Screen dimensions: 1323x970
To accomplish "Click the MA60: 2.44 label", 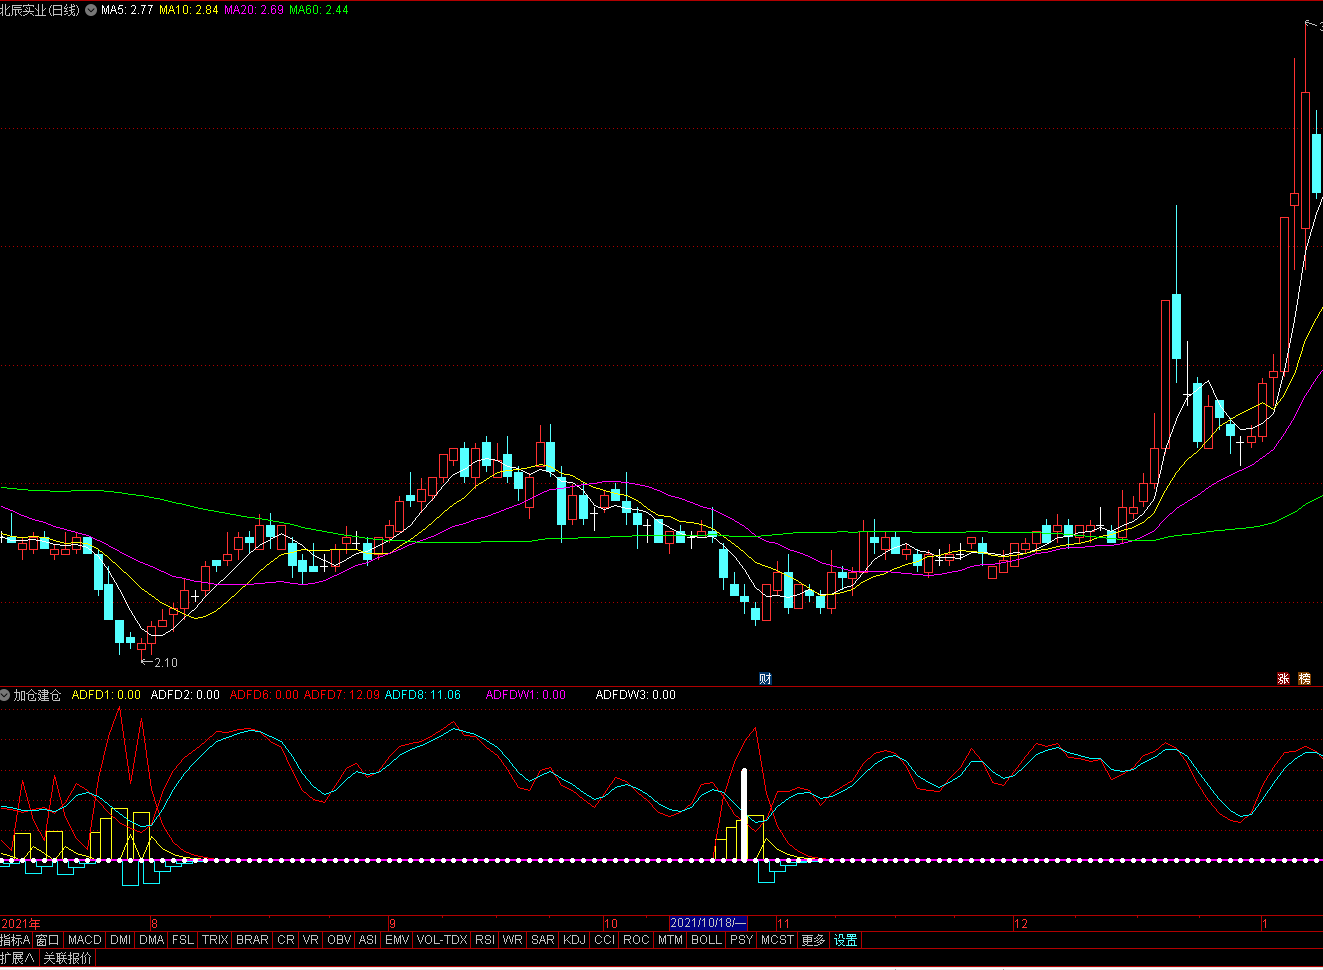I will (x=319, y=10).
